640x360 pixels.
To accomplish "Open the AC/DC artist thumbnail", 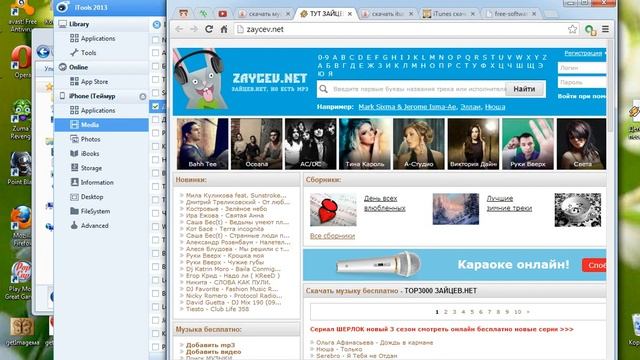I will pos(310,144).
